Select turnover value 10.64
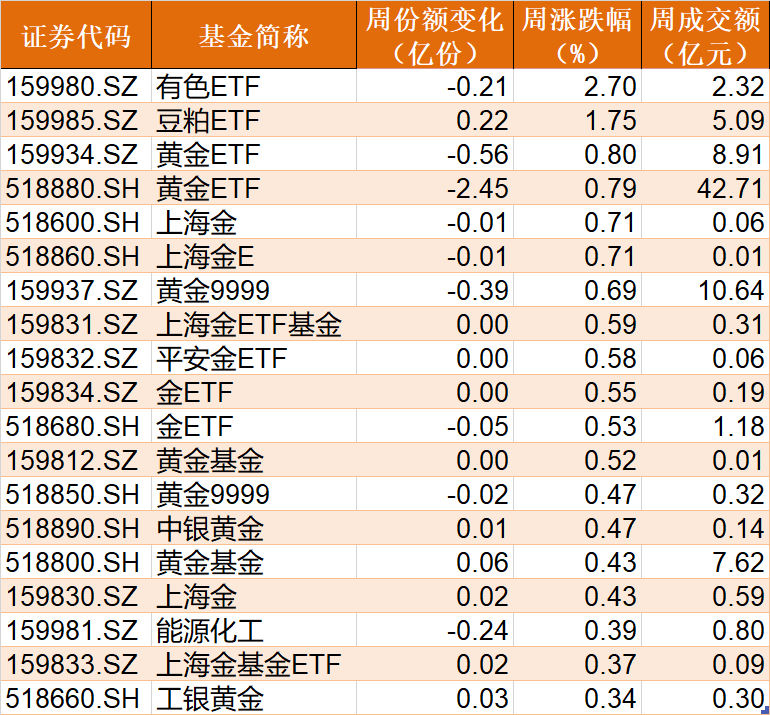The width and height of the screenshot is (770, 715). pos(731,290)
